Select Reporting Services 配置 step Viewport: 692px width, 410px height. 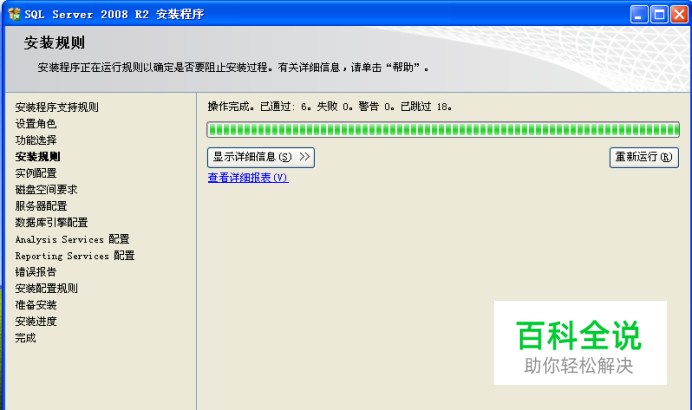point(75,256)
